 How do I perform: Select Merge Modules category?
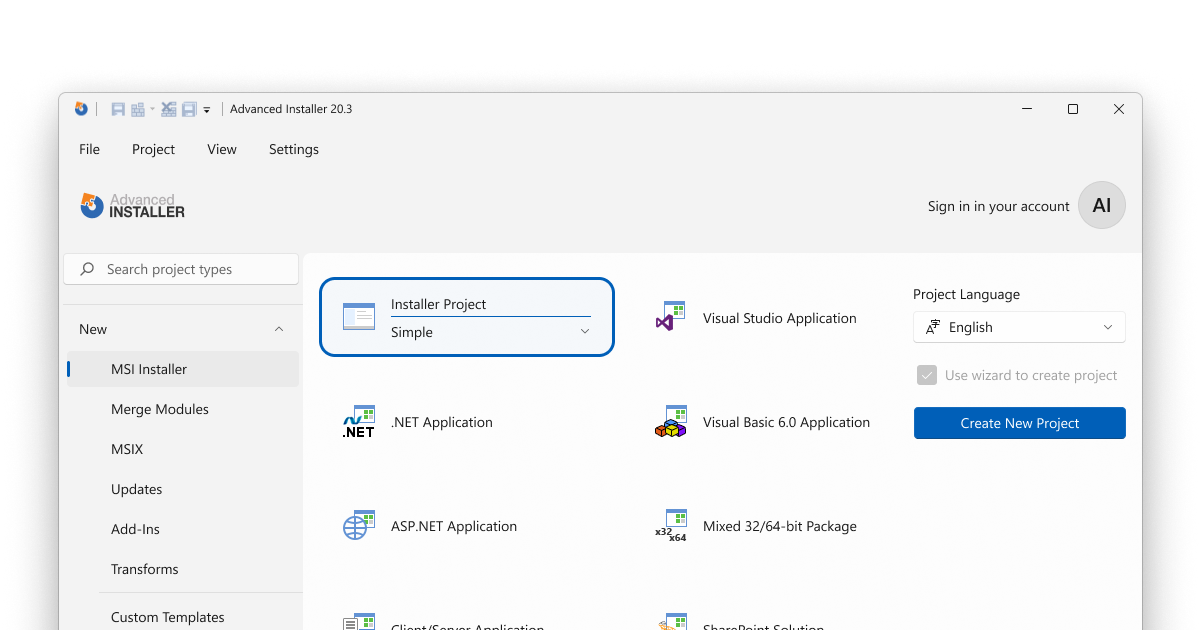(x=183, y=409)
